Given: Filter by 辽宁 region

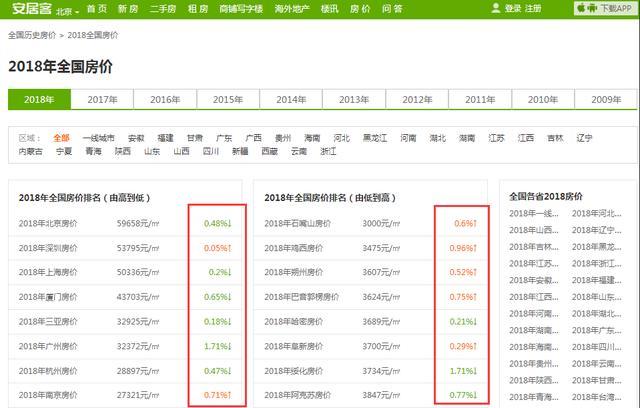Looking at the screenshot, I should [x=584, y=138].
